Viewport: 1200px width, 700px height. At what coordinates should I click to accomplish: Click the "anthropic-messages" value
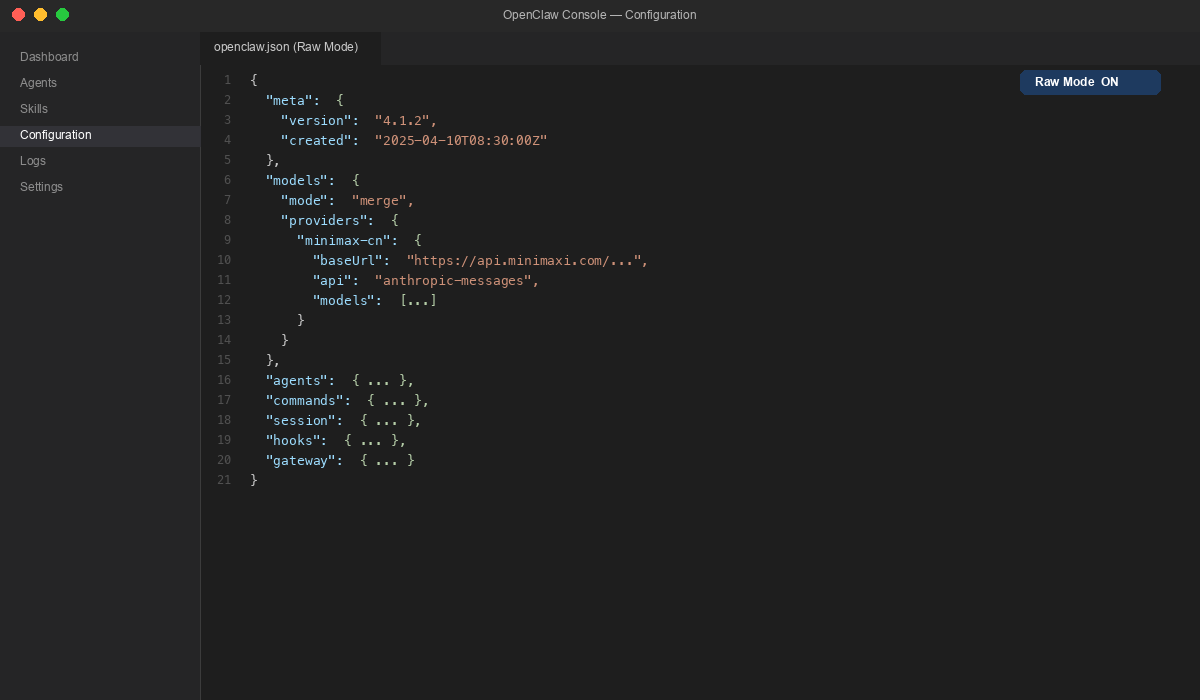(453, 280)
